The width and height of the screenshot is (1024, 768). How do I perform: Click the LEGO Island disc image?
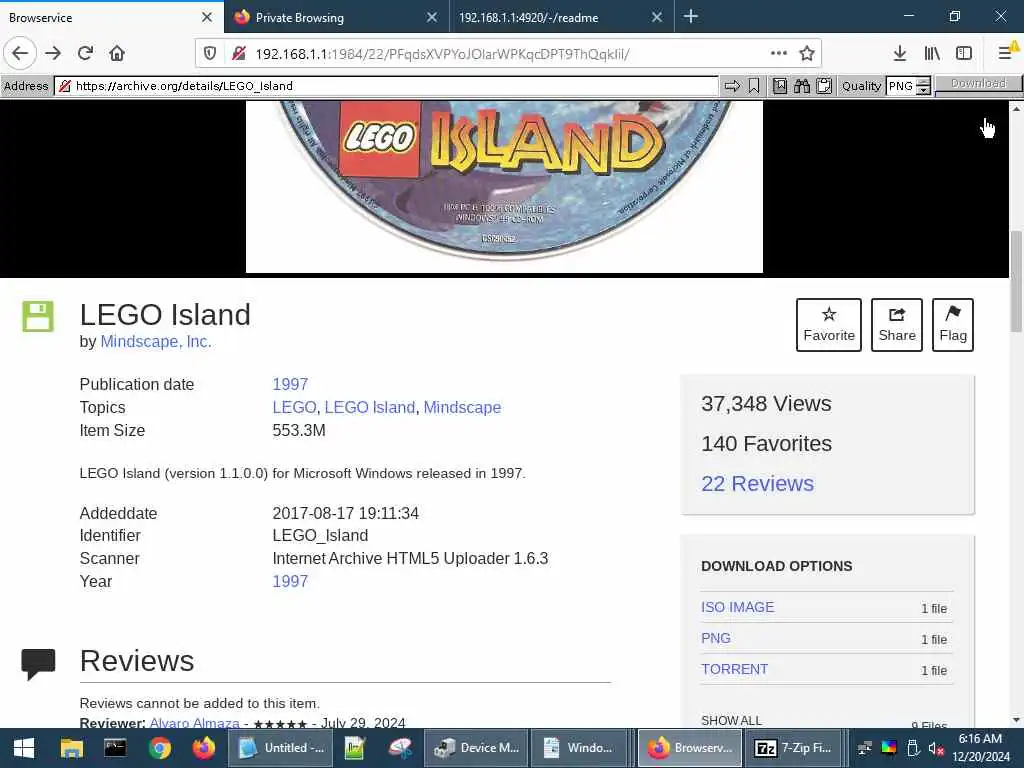coord(504,186)
